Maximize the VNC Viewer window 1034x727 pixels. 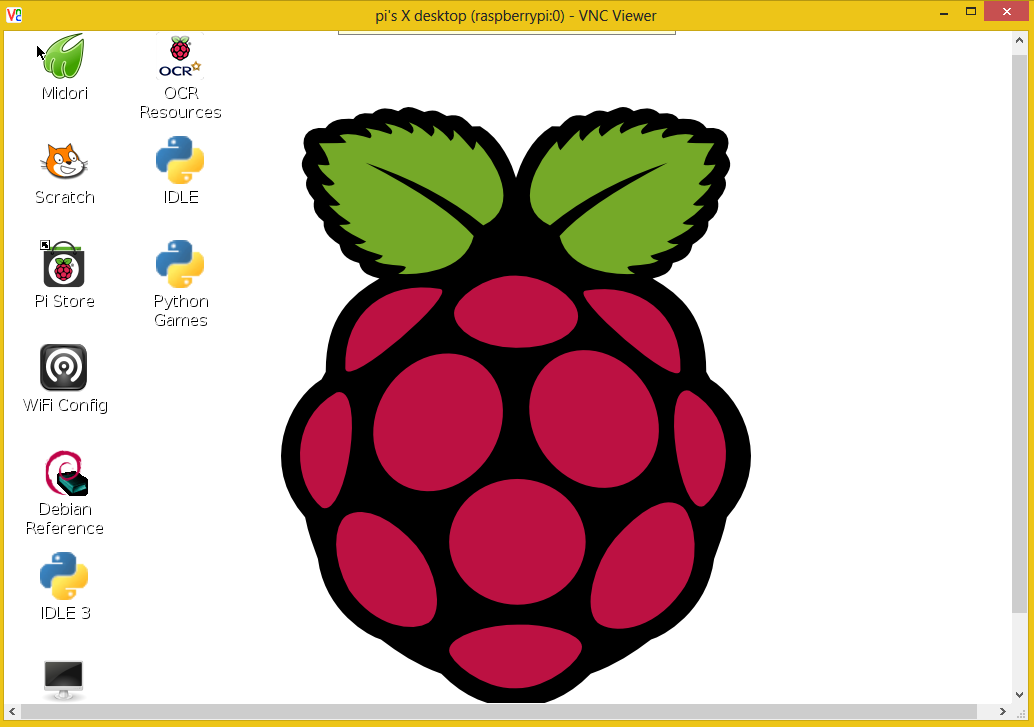[x=971, y=11]
